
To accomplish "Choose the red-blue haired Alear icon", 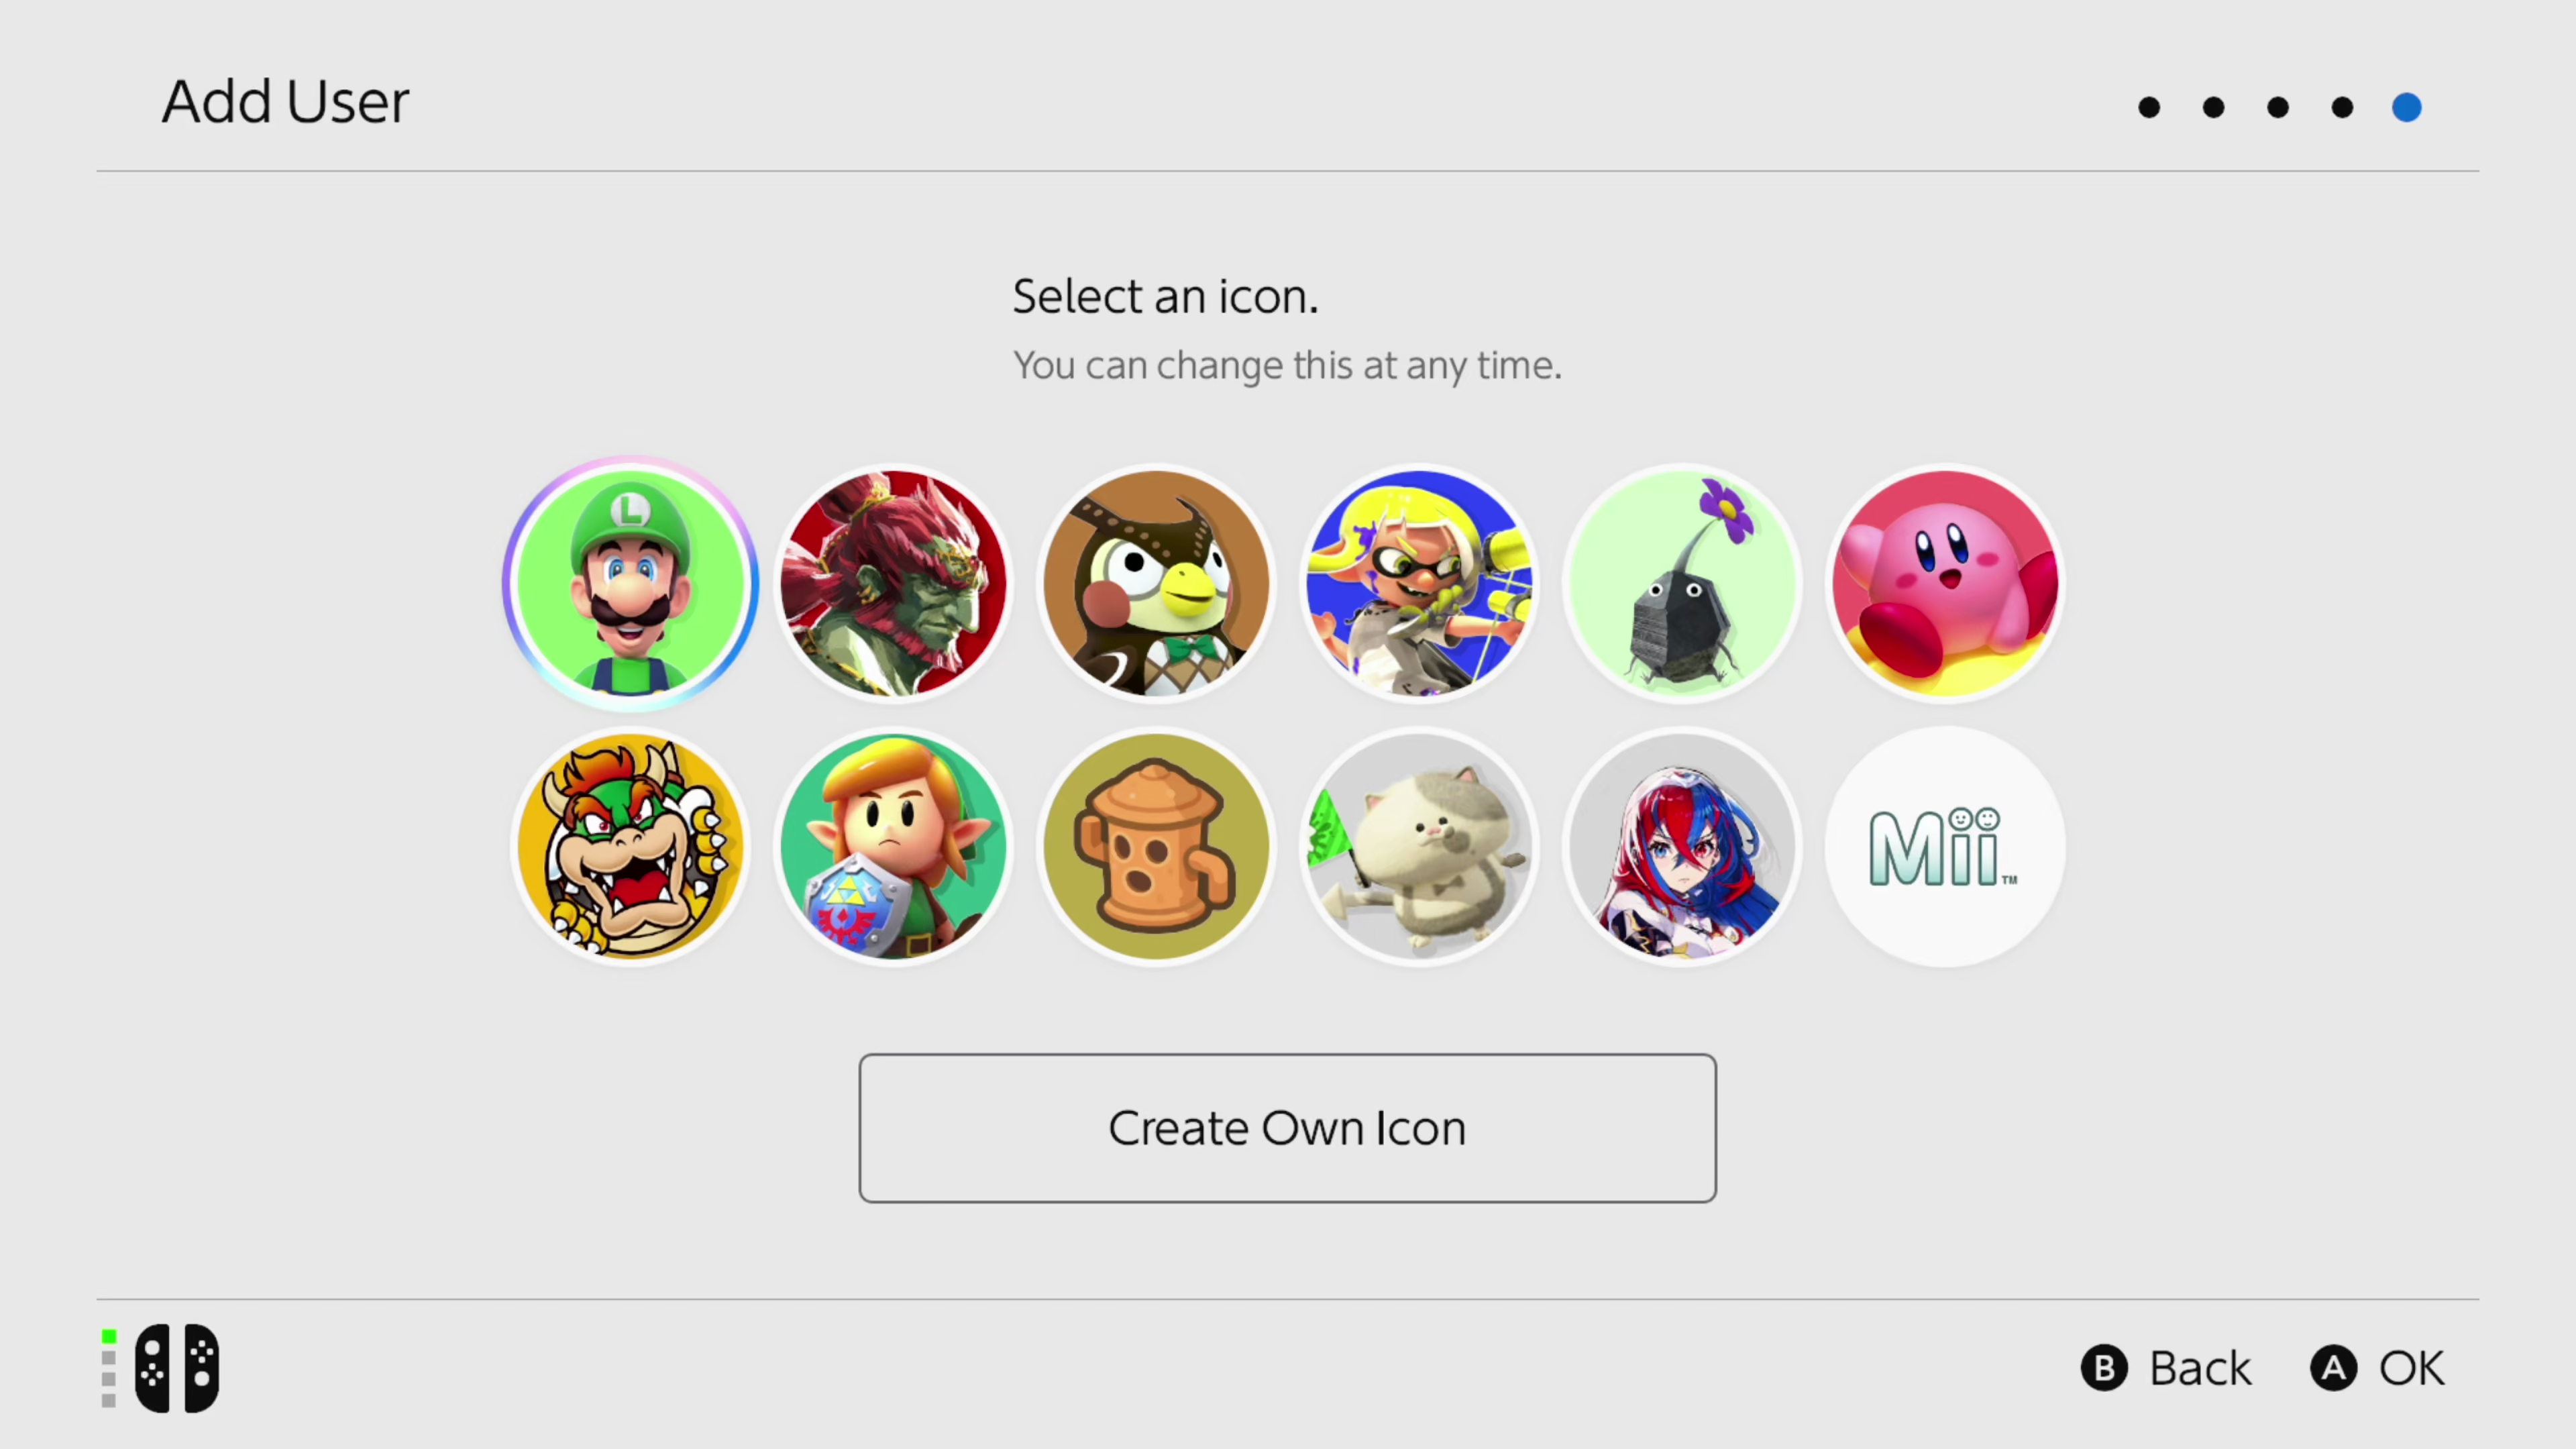I will [1682, 846].
